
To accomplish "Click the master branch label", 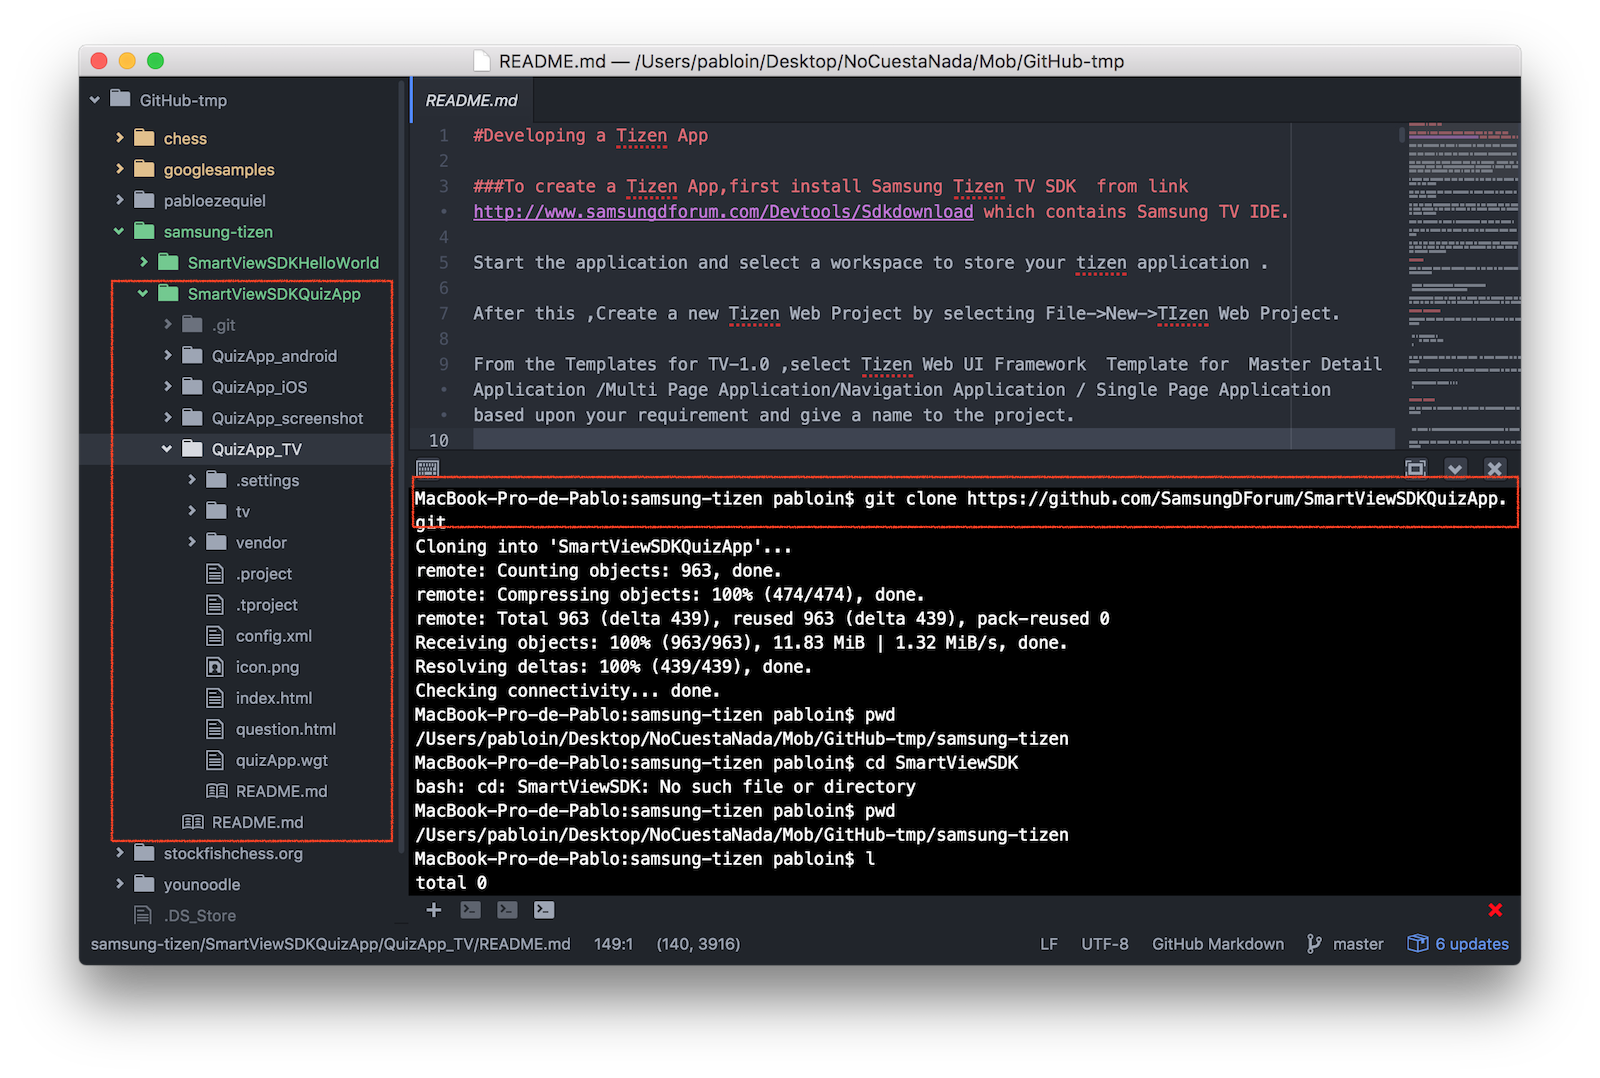I will tap(1357, 943).
